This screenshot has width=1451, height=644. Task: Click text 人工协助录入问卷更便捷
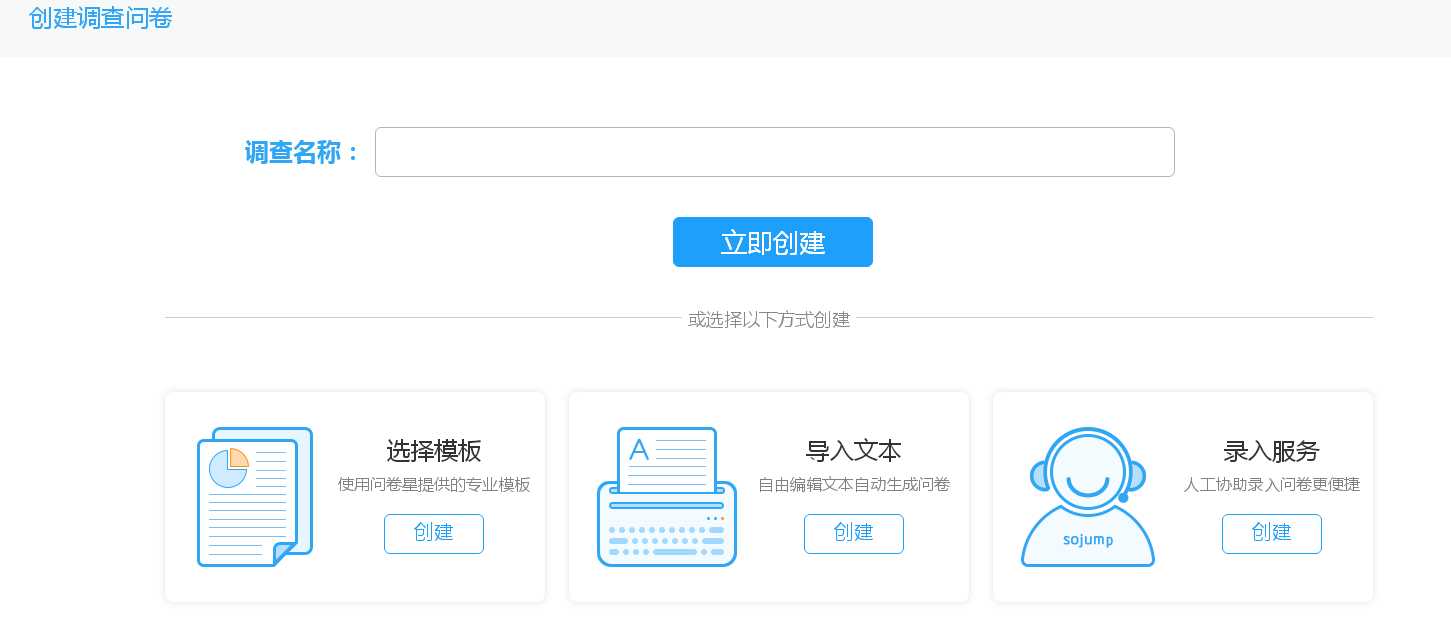1272,485
